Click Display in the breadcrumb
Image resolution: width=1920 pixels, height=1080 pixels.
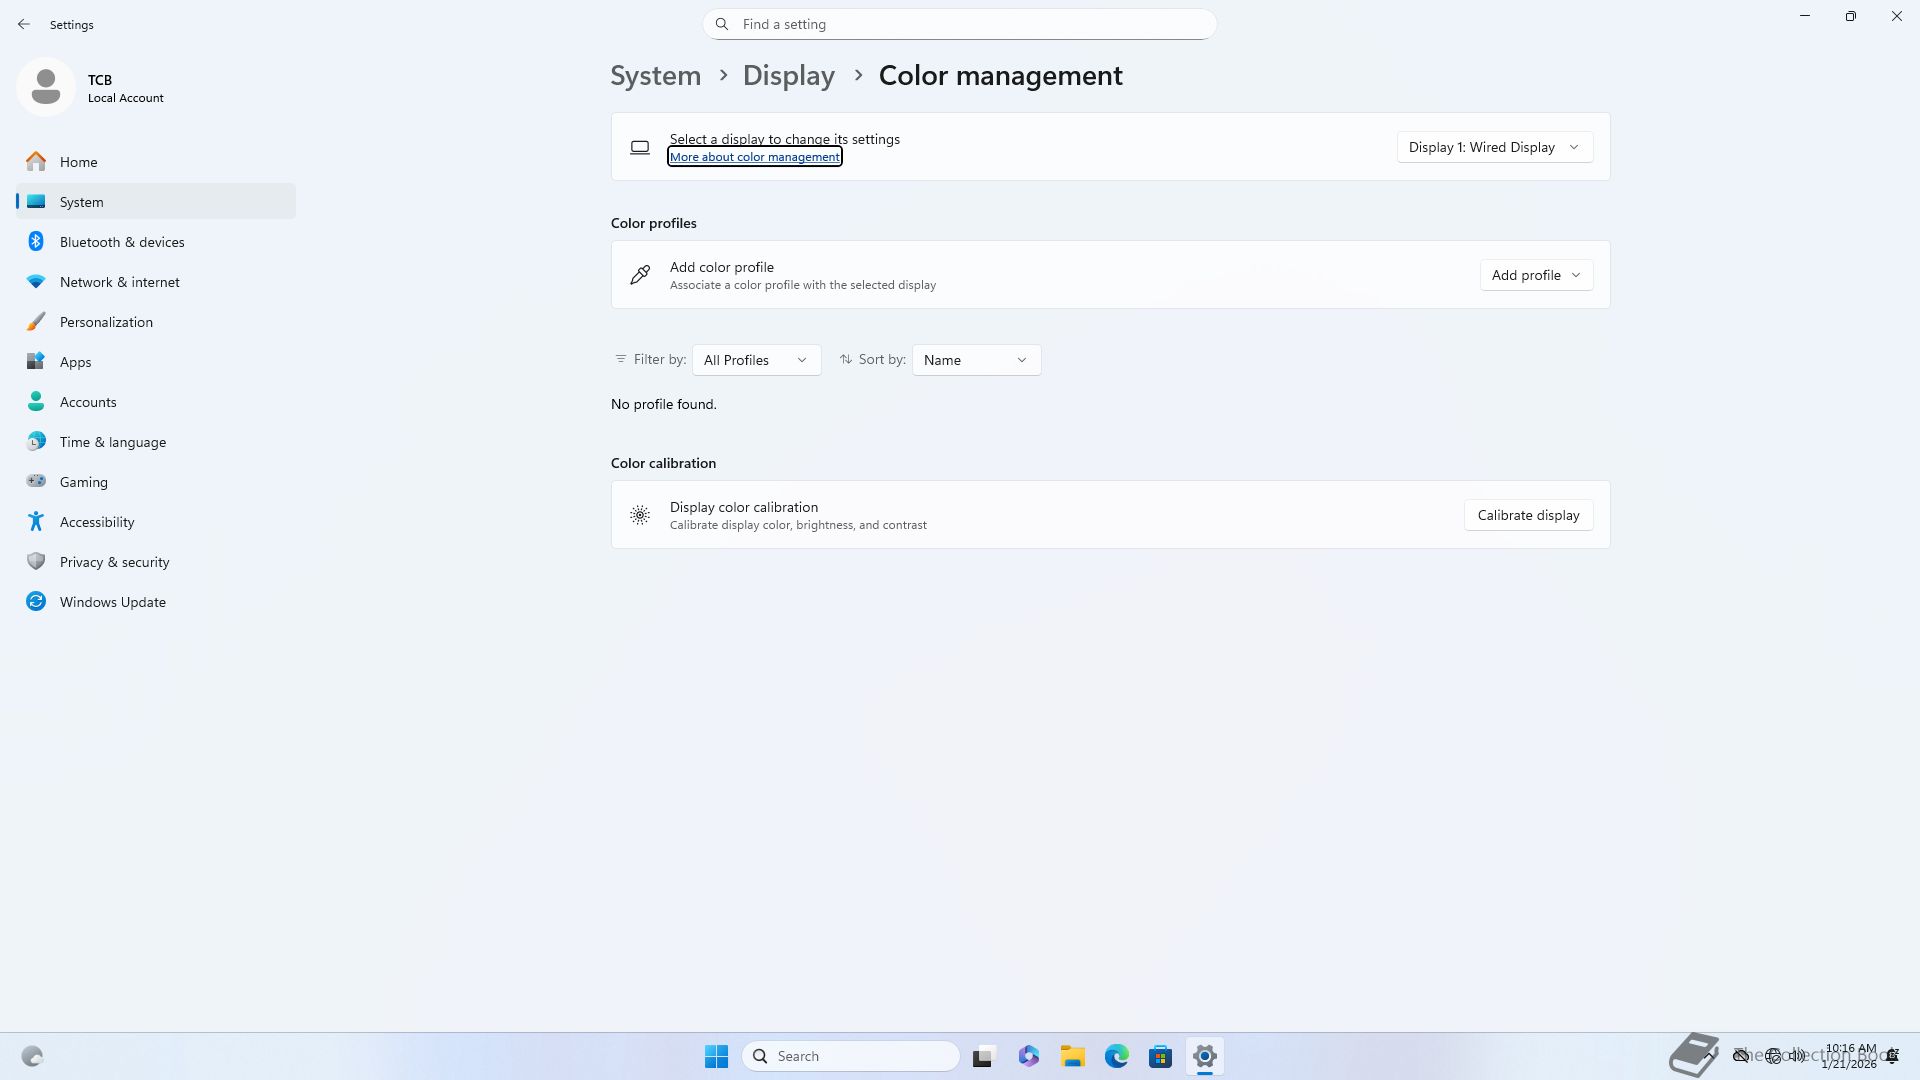(788, 76)
